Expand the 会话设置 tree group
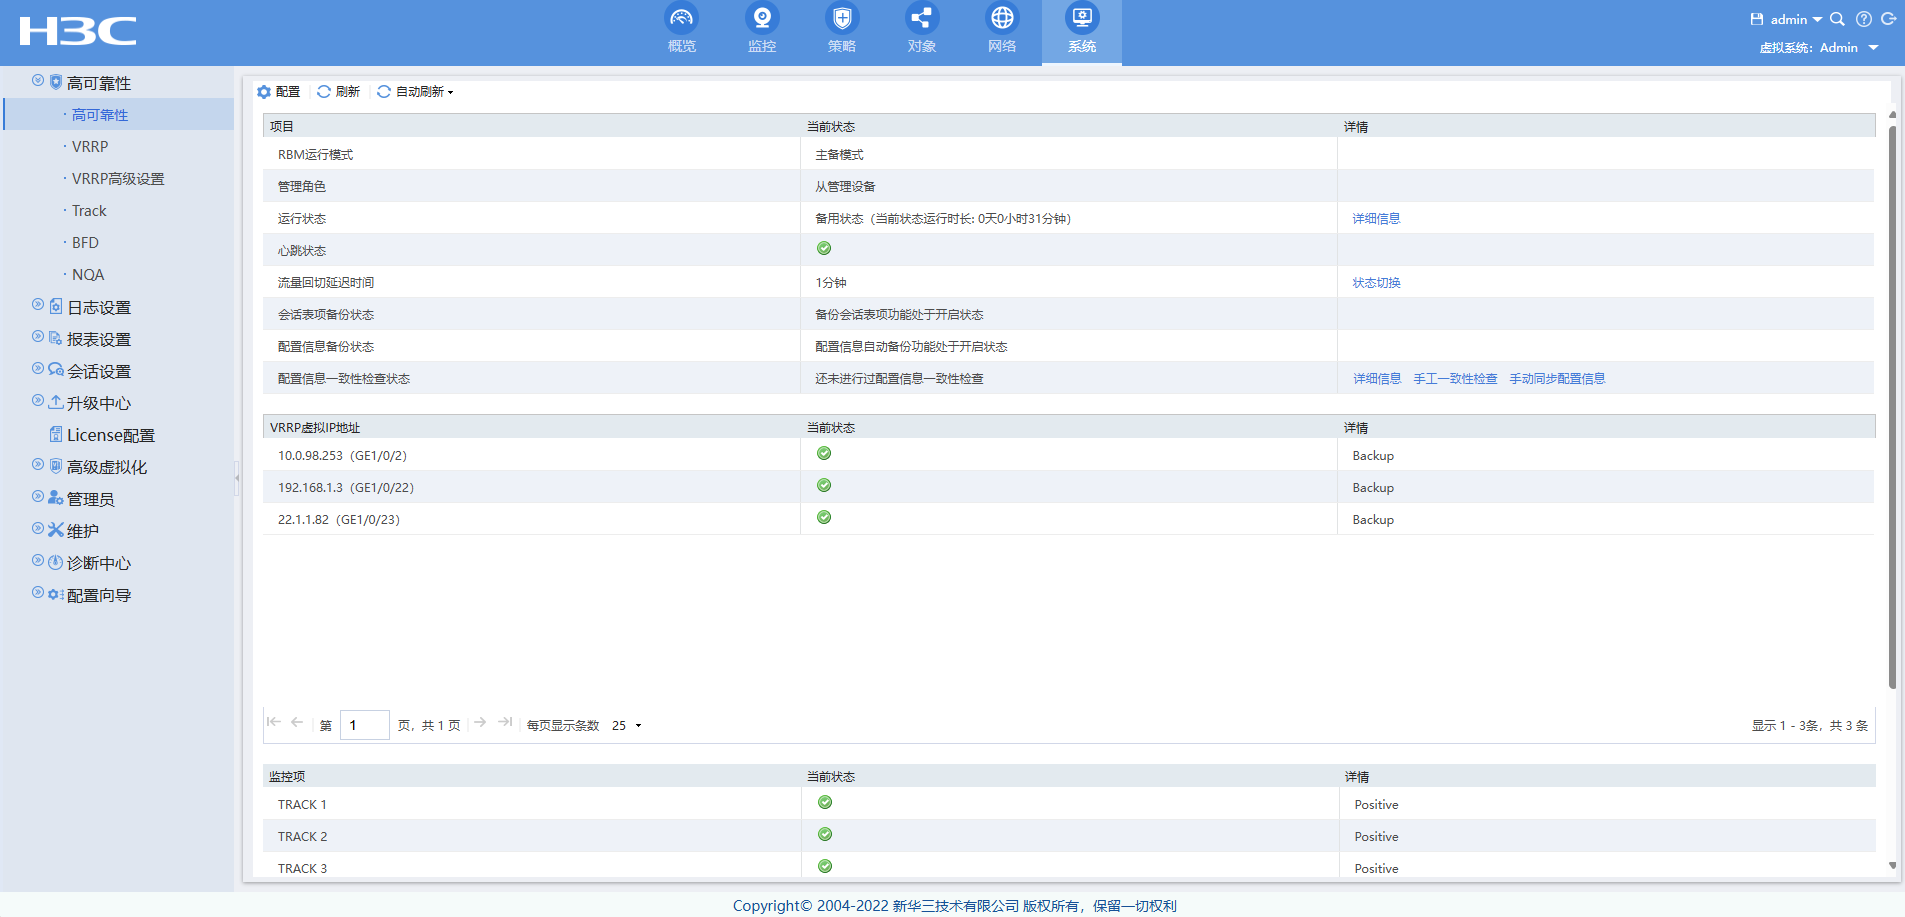Image resolution: width=1905 pixels, height=917 pixels. [x=38, y=368]
